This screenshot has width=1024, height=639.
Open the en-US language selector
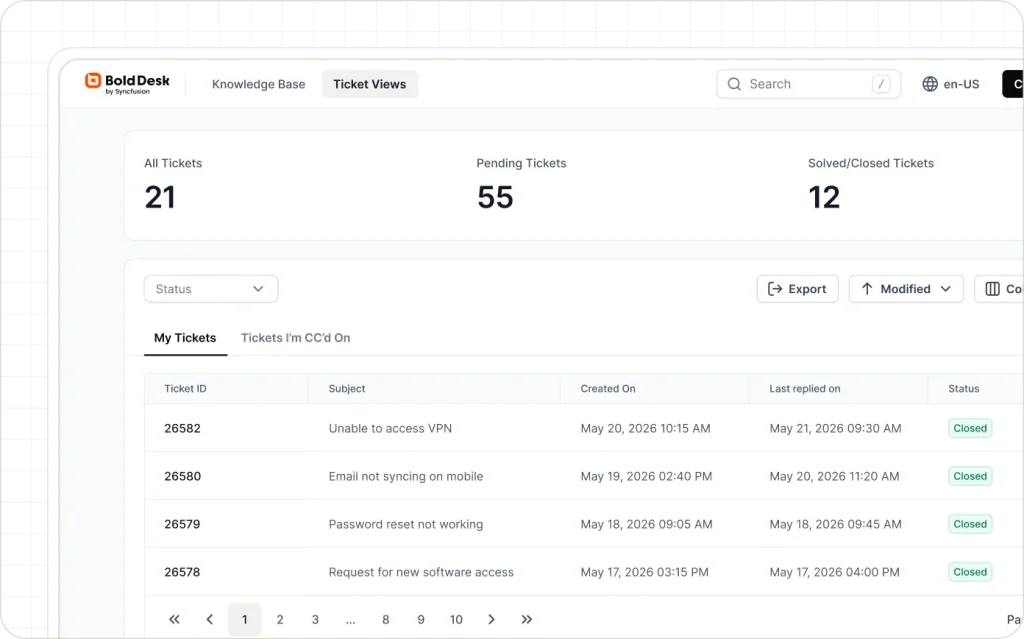[x=951, y=84]
